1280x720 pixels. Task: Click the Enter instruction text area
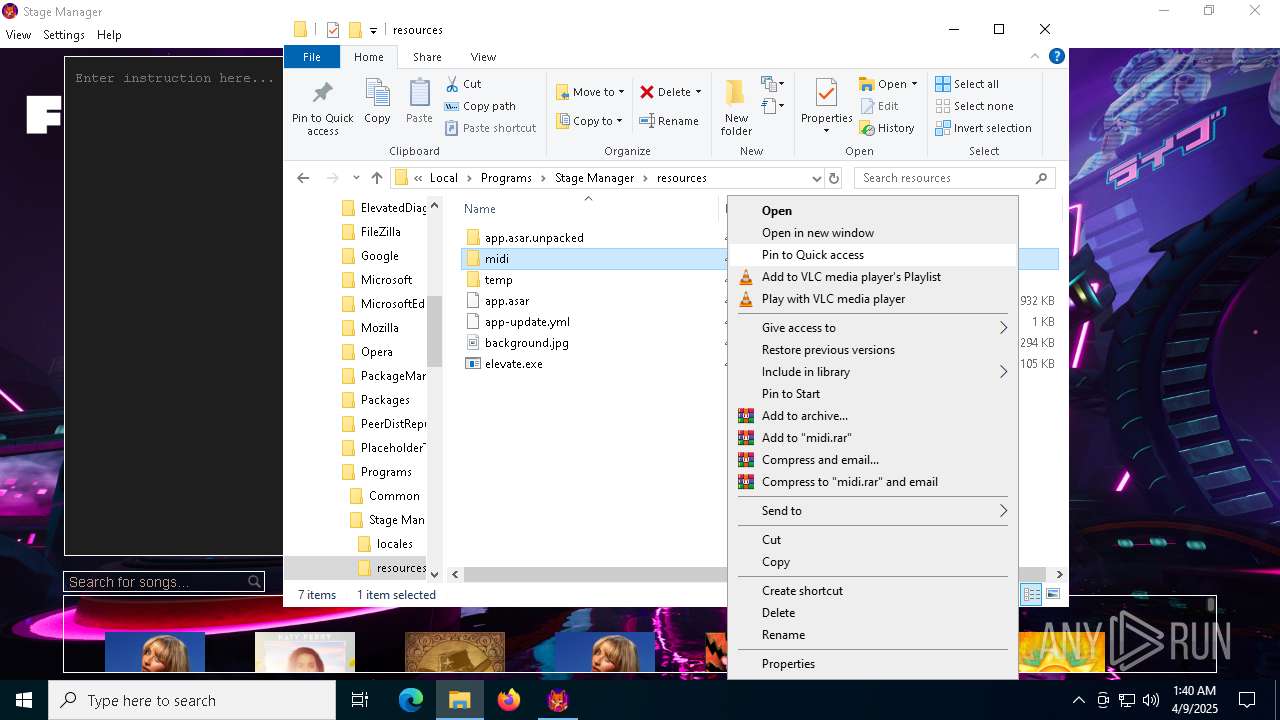pos(174,306)
